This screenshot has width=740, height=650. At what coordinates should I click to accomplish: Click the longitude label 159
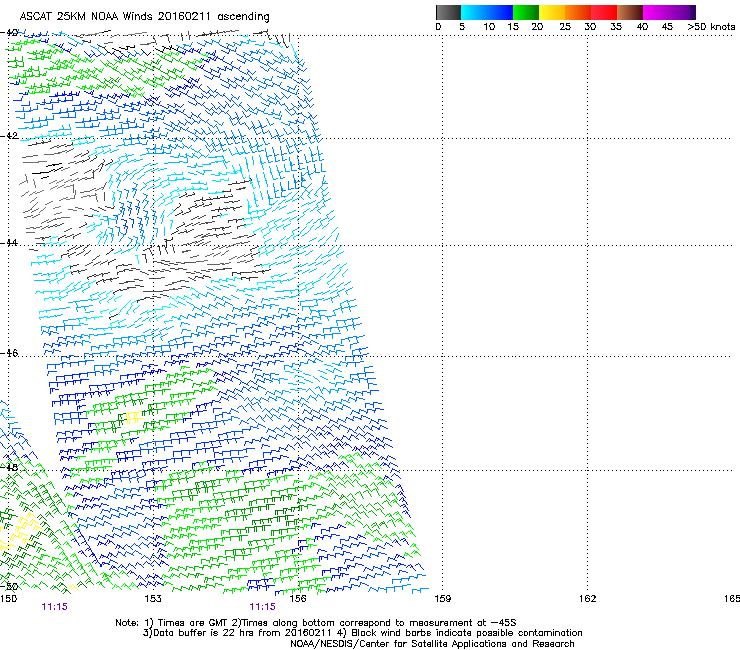pyautogui.click(x=442, y=599)
